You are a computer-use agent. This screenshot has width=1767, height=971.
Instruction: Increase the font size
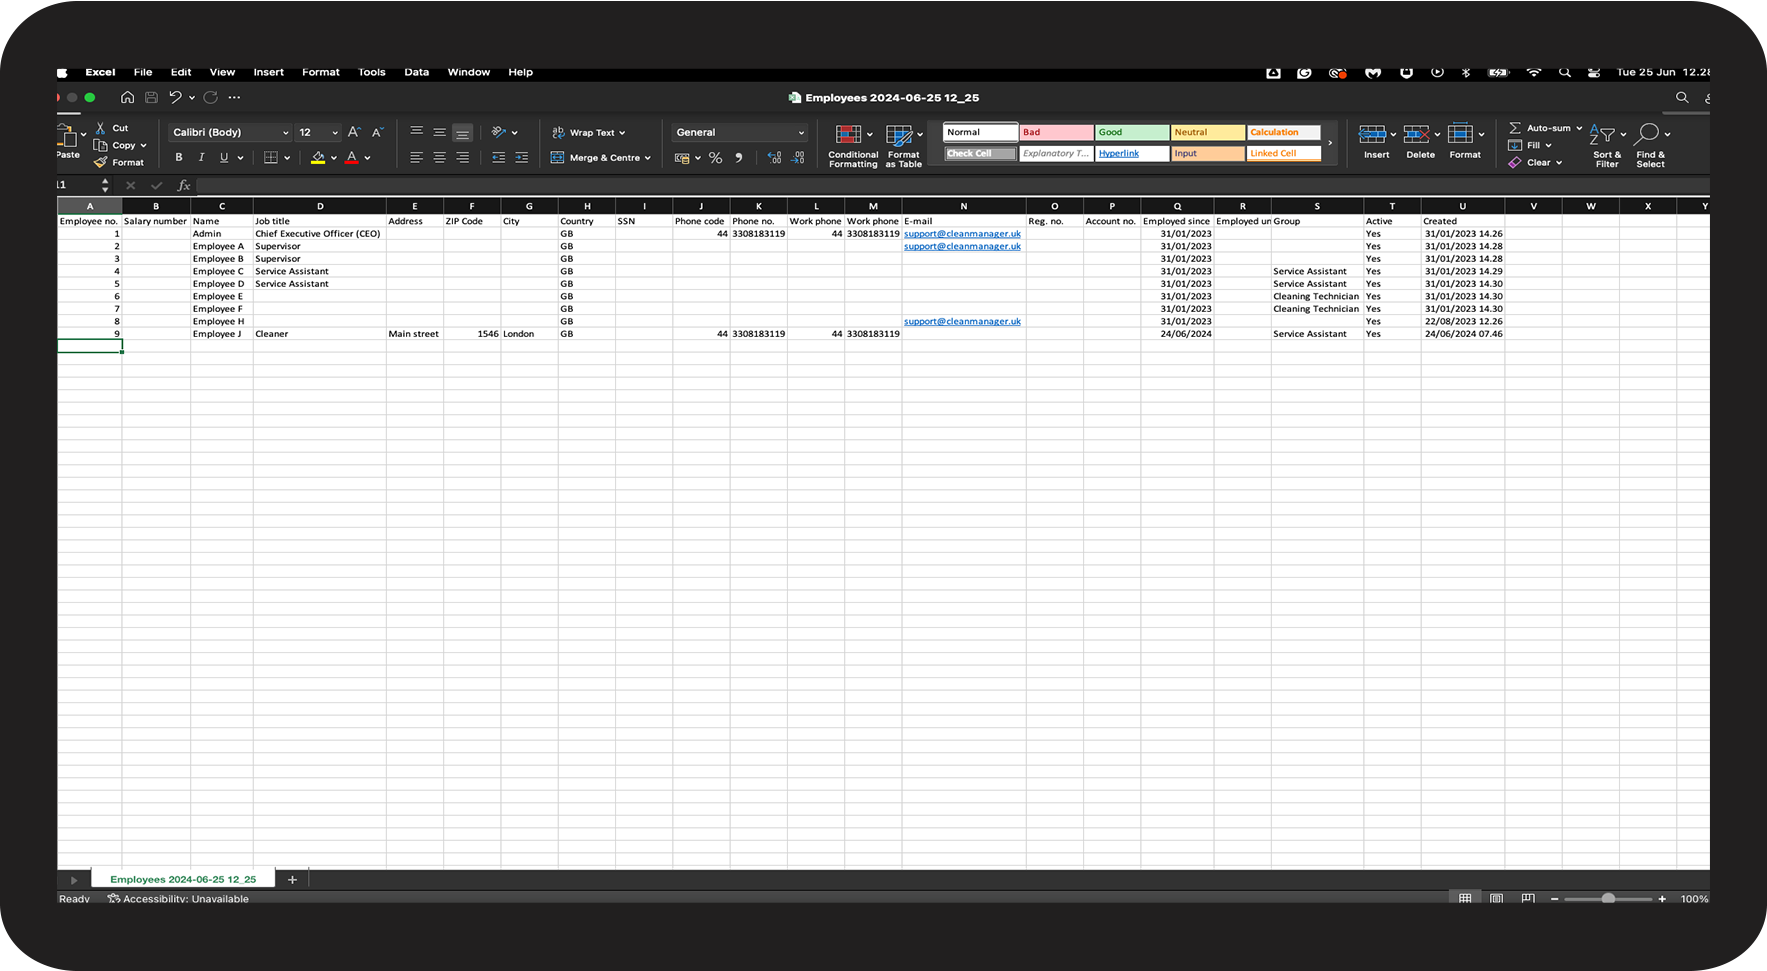pyautogui.click(x=353, y=132)
